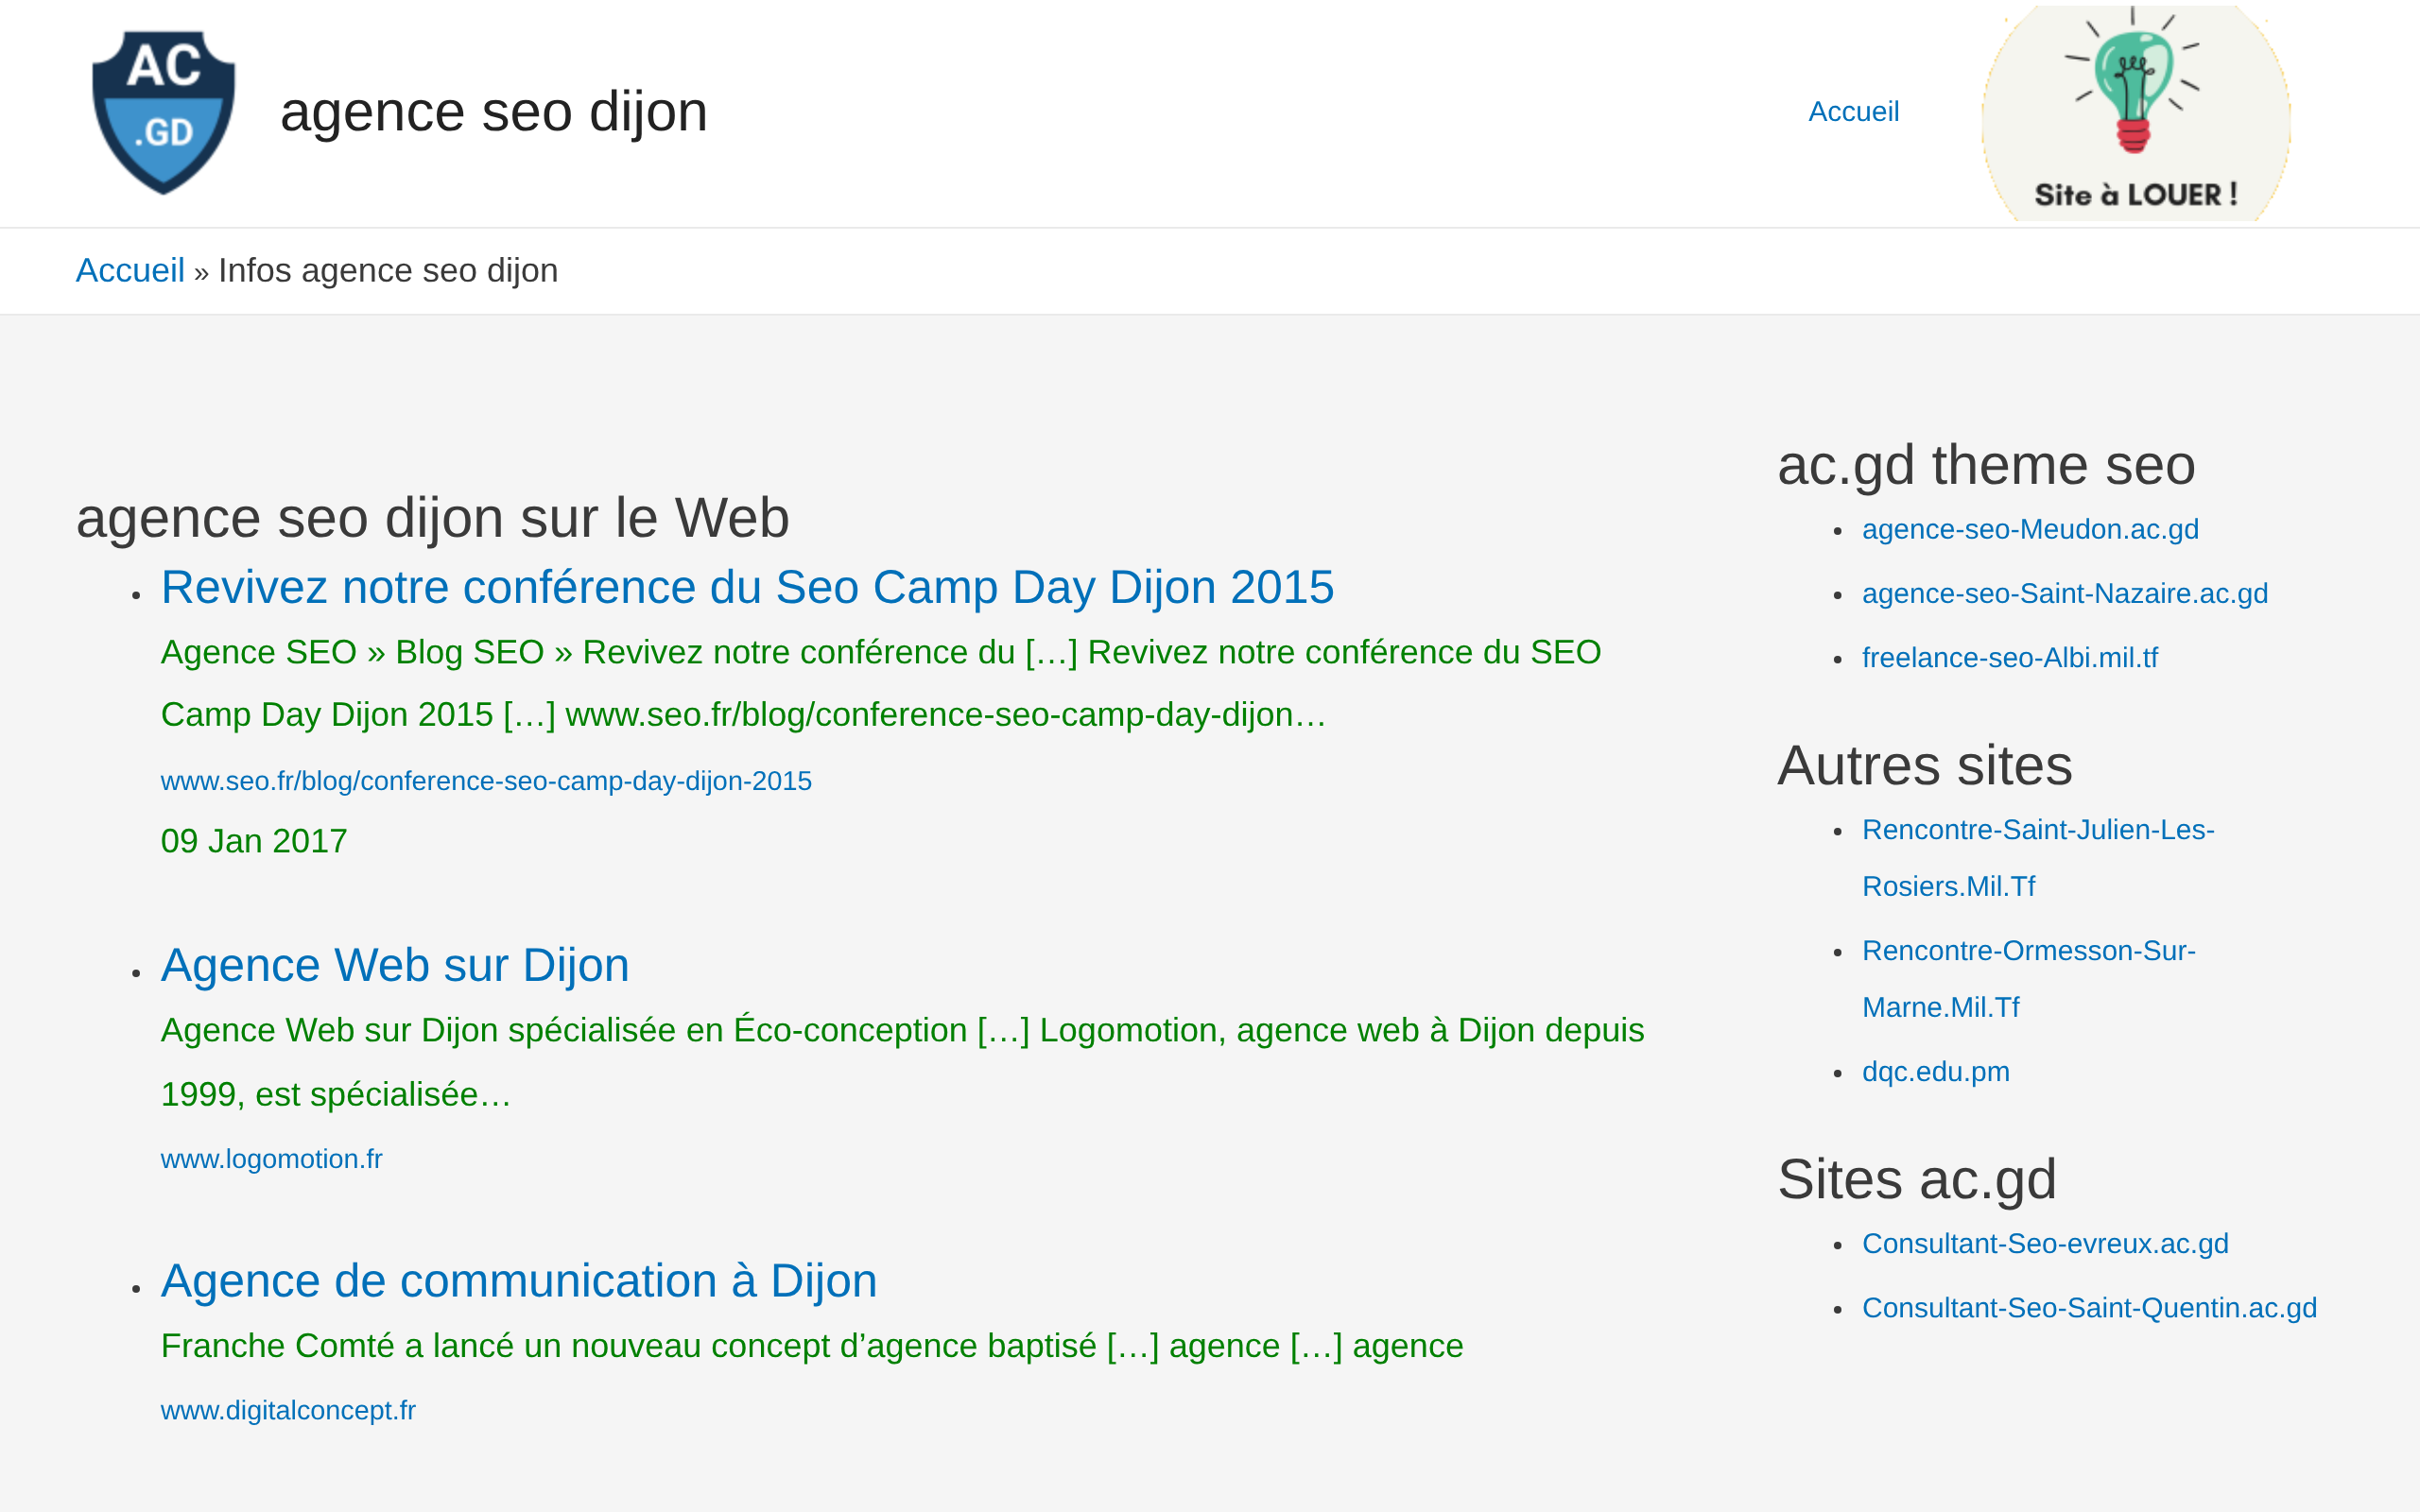Click the AC.GD shield logo
Screen dimensions: 2420x1512
click(x=163, y=112)
